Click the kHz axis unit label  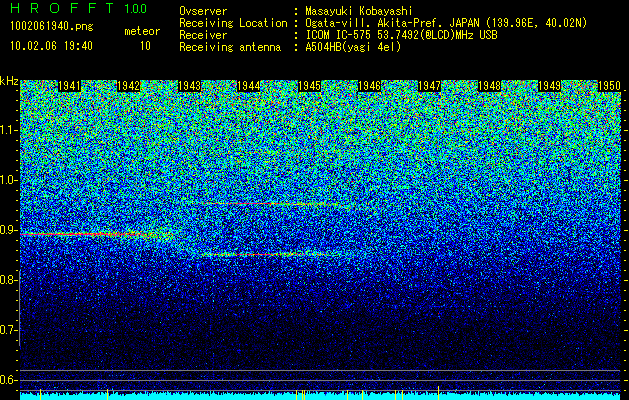9,81
